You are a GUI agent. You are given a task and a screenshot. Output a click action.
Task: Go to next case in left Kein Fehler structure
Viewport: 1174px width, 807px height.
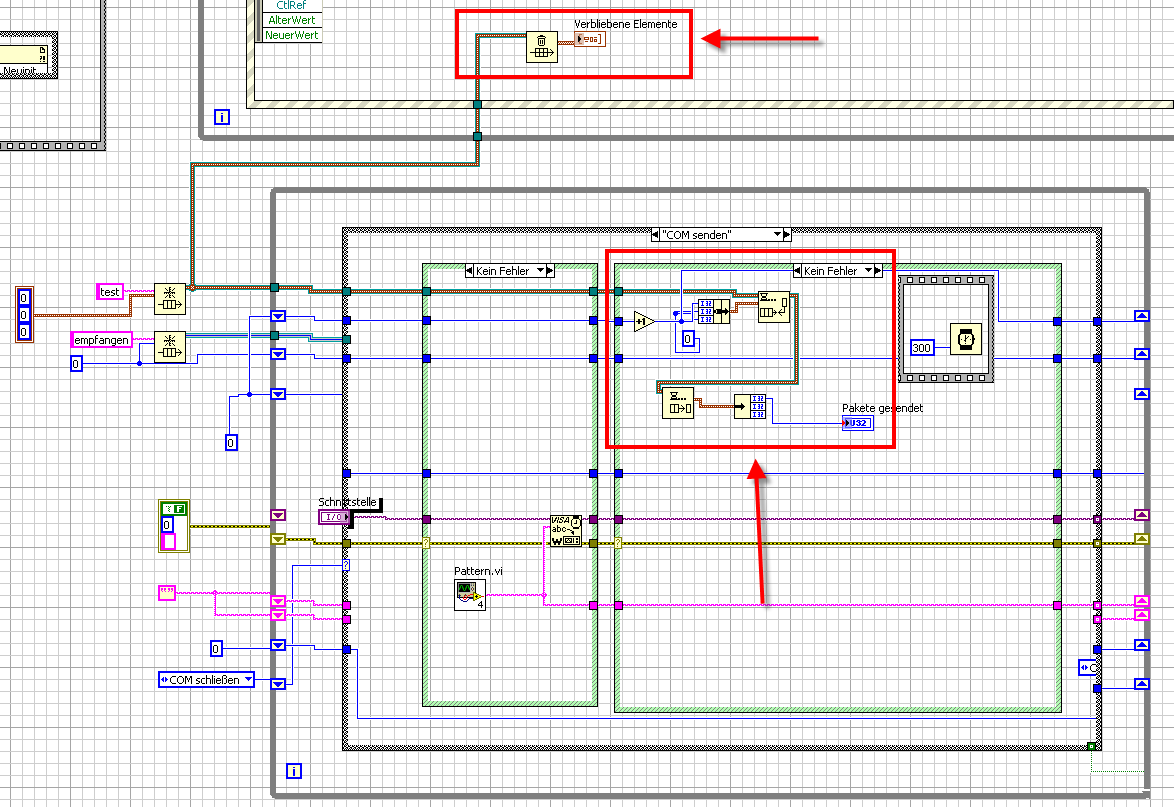click(550, 270)
